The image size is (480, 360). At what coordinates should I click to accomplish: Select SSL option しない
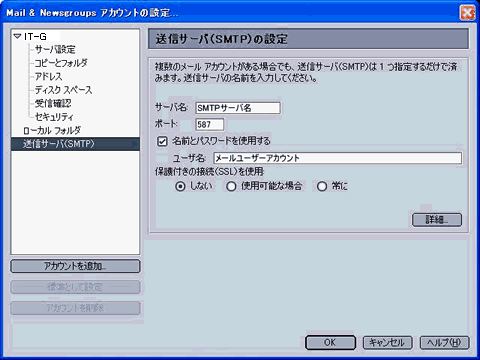[x=180, y=186]
